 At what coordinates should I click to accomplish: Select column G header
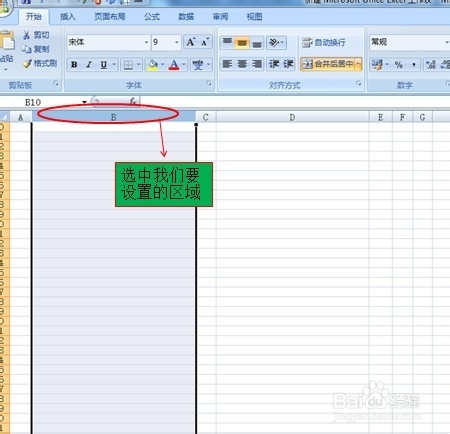(x=422, y=117)
